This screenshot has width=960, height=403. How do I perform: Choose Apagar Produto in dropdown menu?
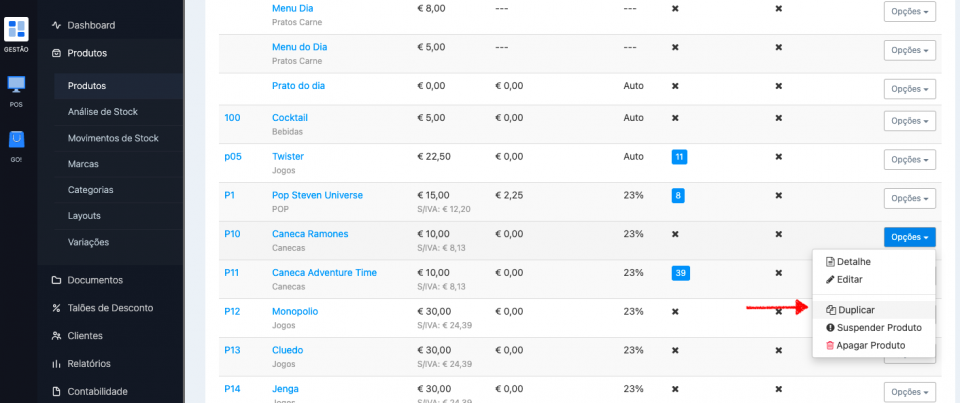pyautogui.click(x=865, y=345)
